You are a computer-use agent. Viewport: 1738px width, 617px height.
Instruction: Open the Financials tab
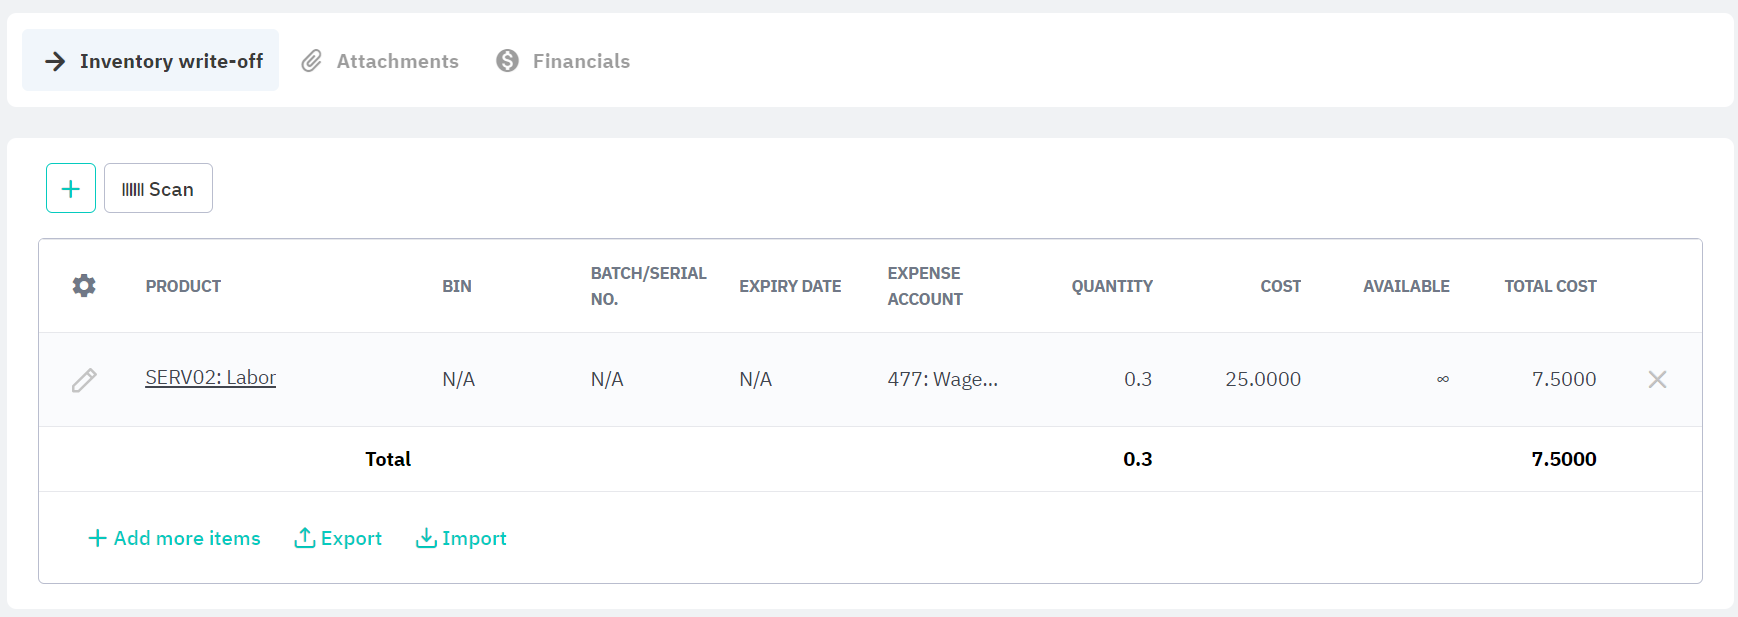tap(563, 61)
